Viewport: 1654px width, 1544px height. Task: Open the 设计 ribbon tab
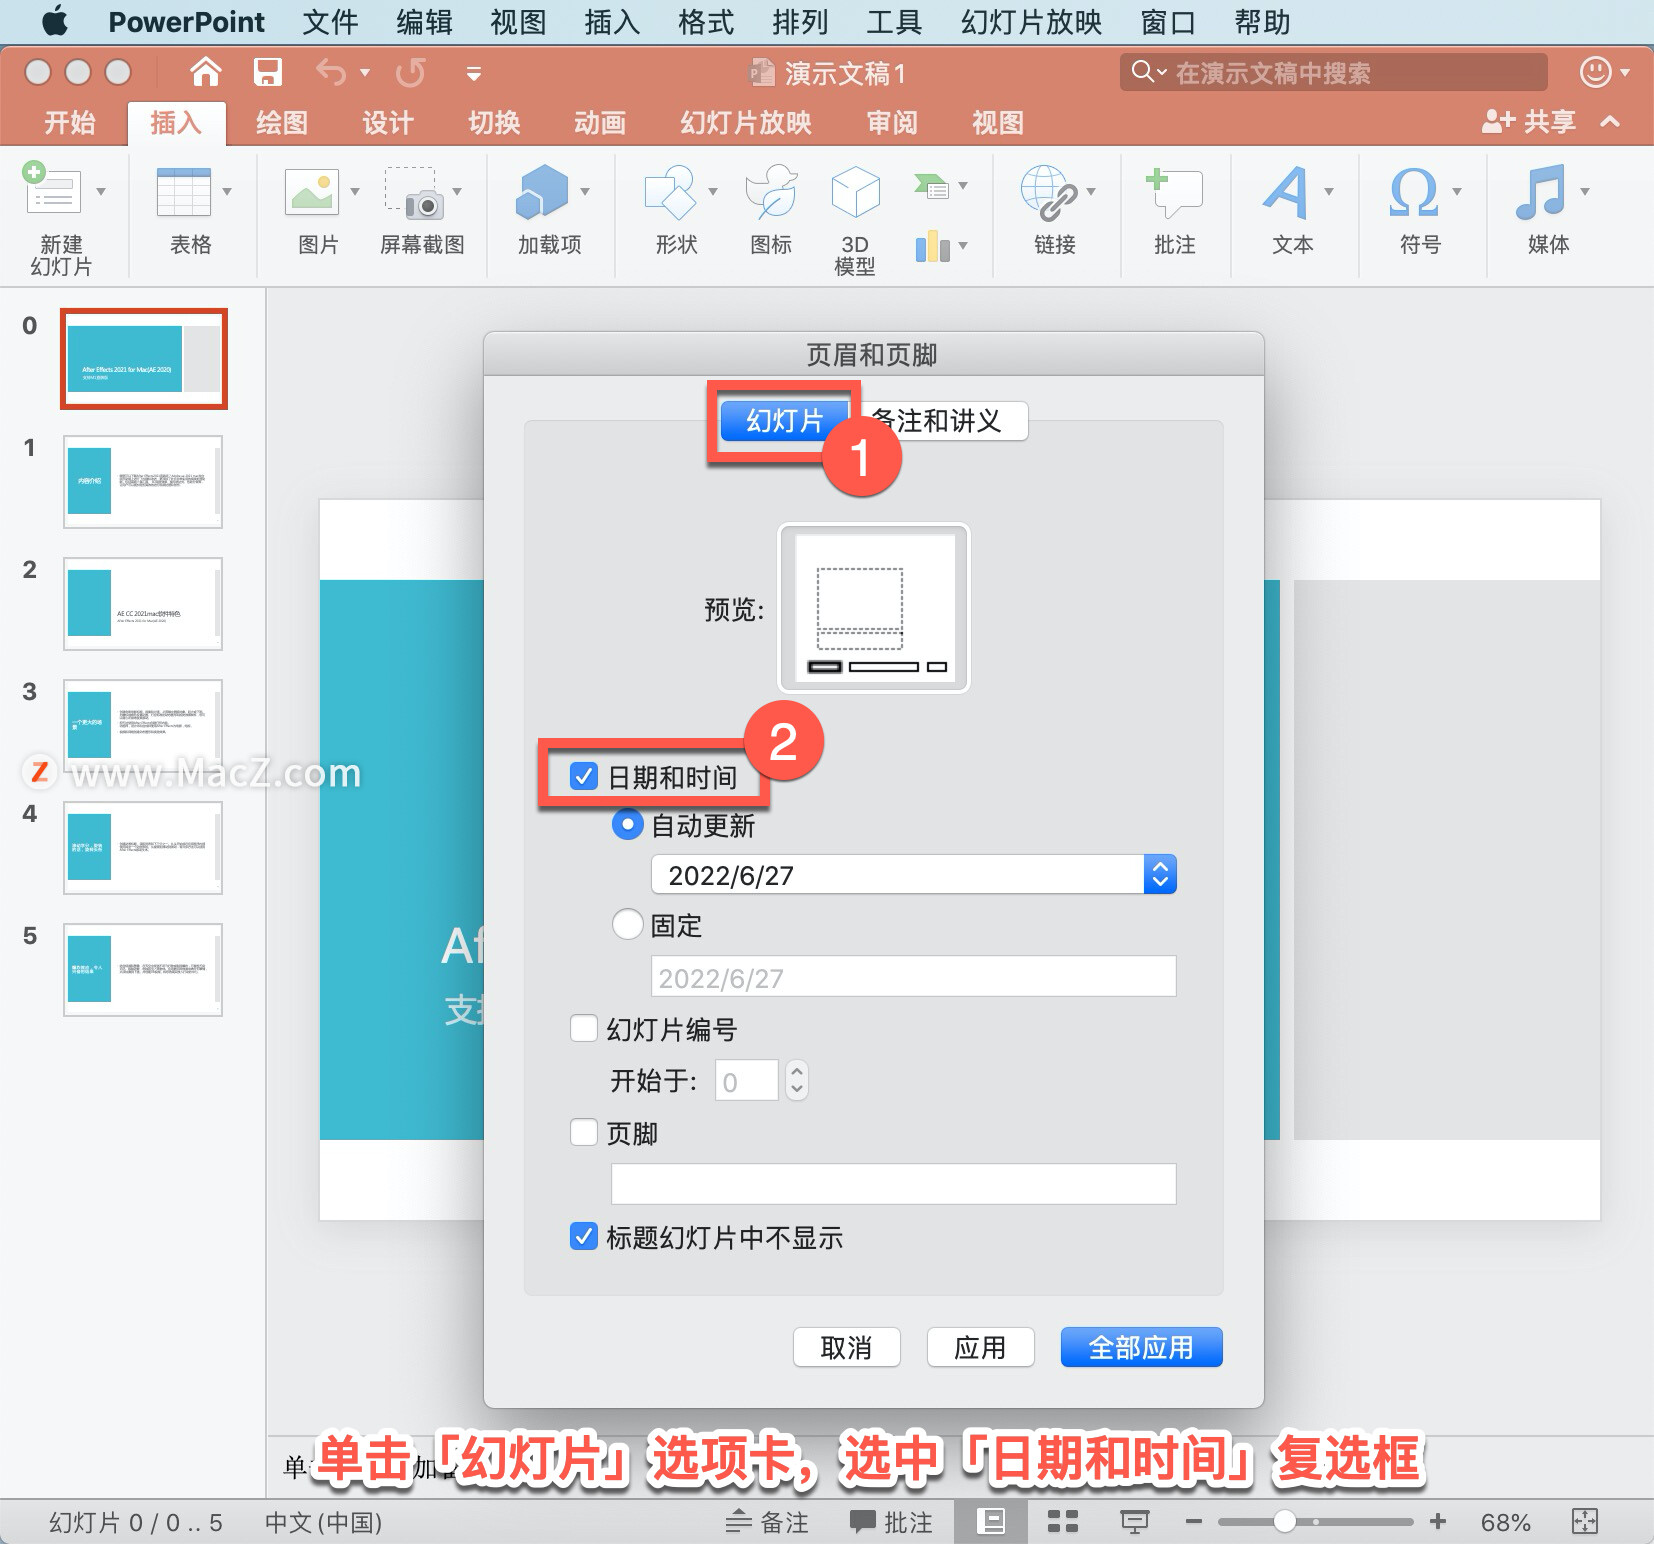tap(388, 122)
